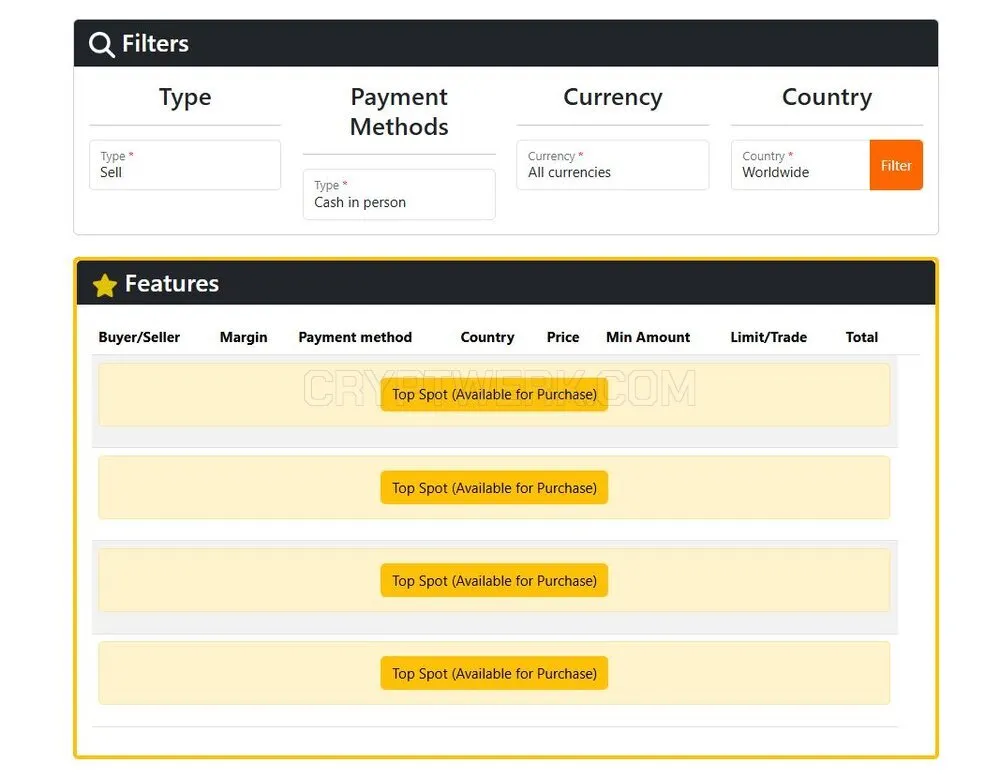Image resolution: width=1000 pixels, height=777 pixels.
Task: Open the Payment Methods dropdown showing Cash in person
Action: (x=399, y=194)
